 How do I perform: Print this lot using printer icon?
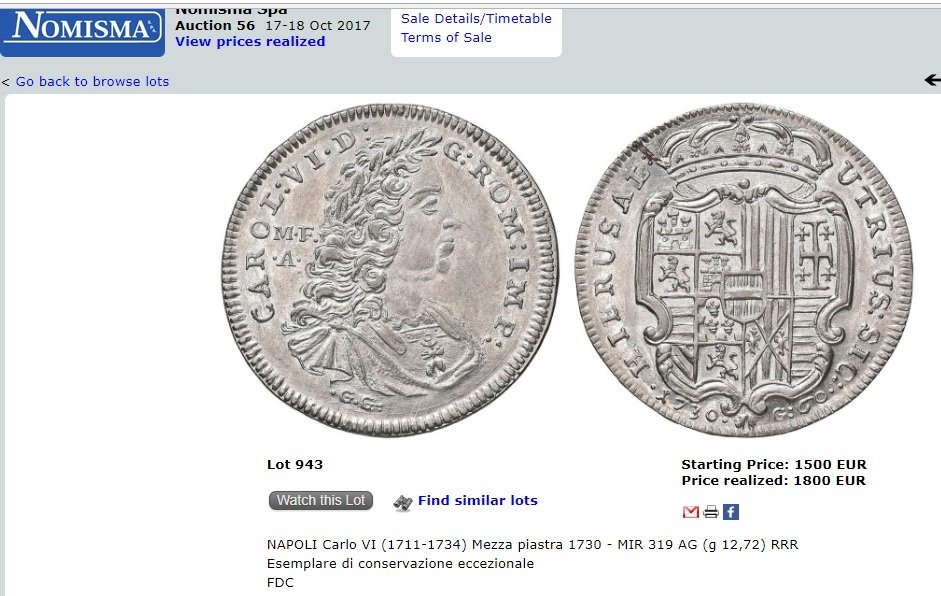(711, 511)
